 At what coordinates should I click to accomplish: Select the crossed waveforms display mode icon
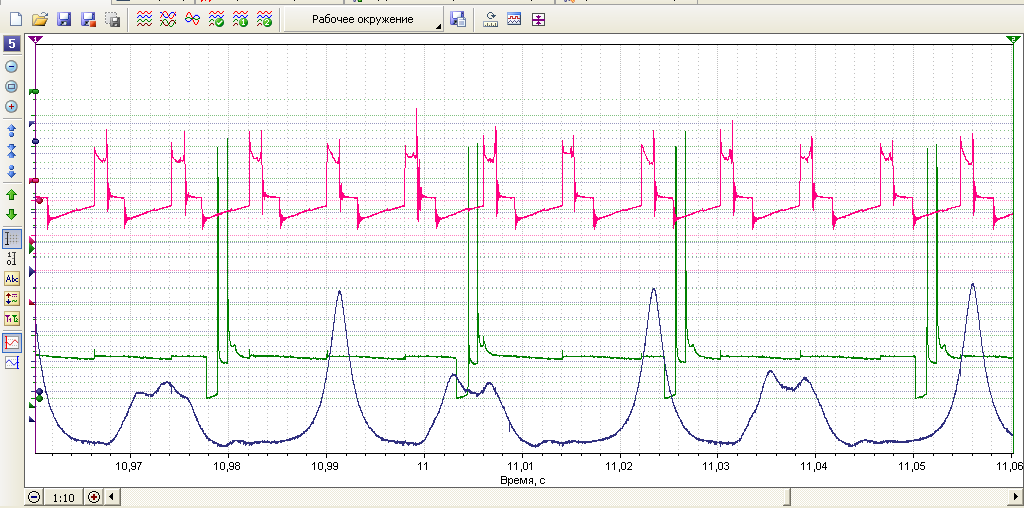coord(168,20)
